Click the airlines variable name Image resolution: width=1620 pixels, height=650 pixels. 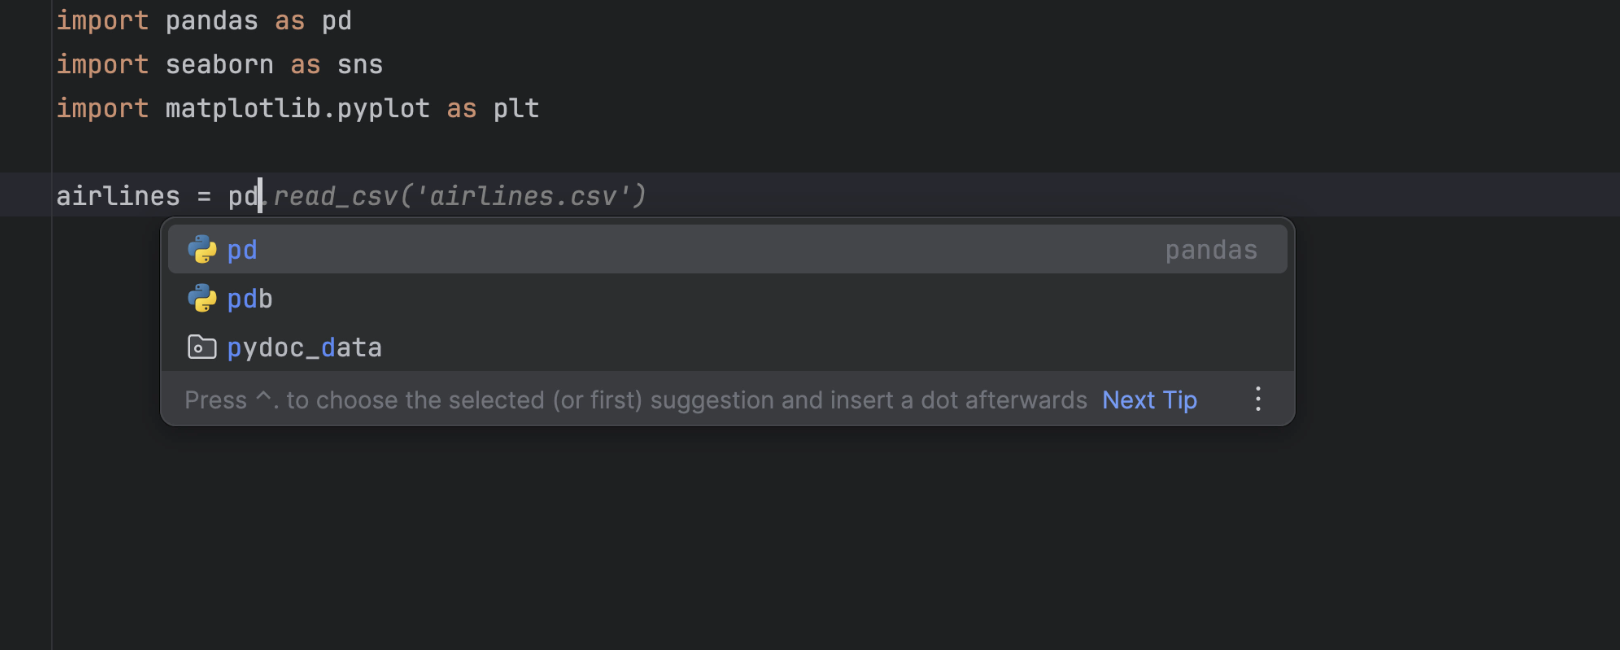(x=118, y=196)
